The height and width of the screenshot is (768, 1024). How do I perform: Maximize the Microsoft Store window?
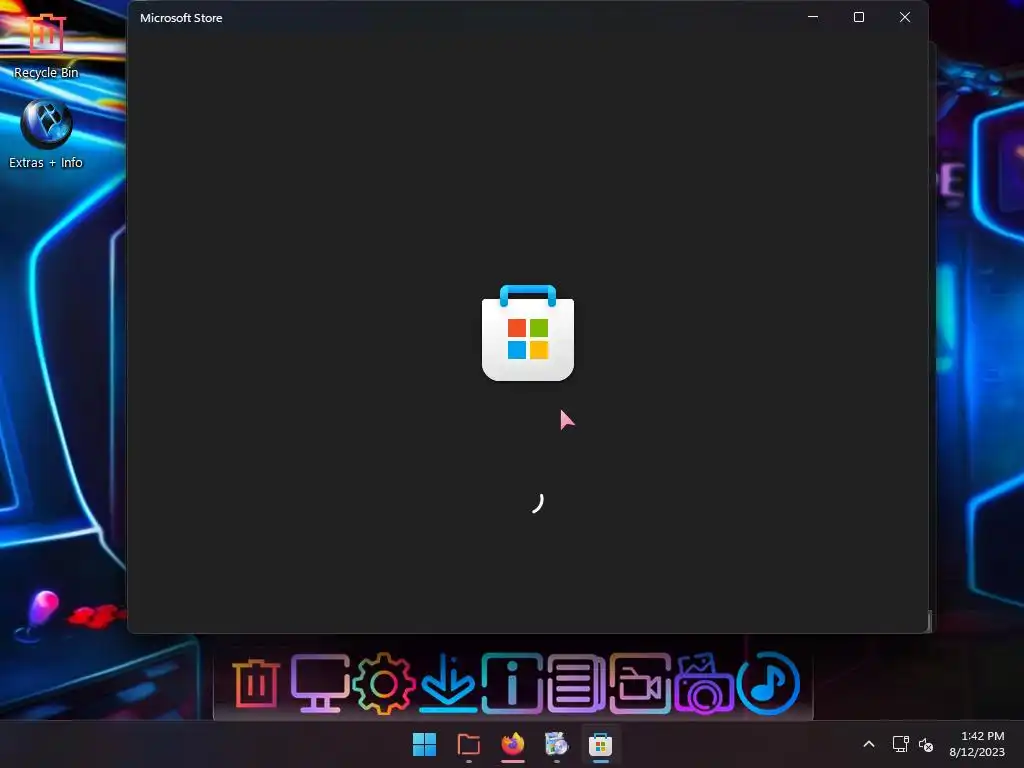pos(859,18)
